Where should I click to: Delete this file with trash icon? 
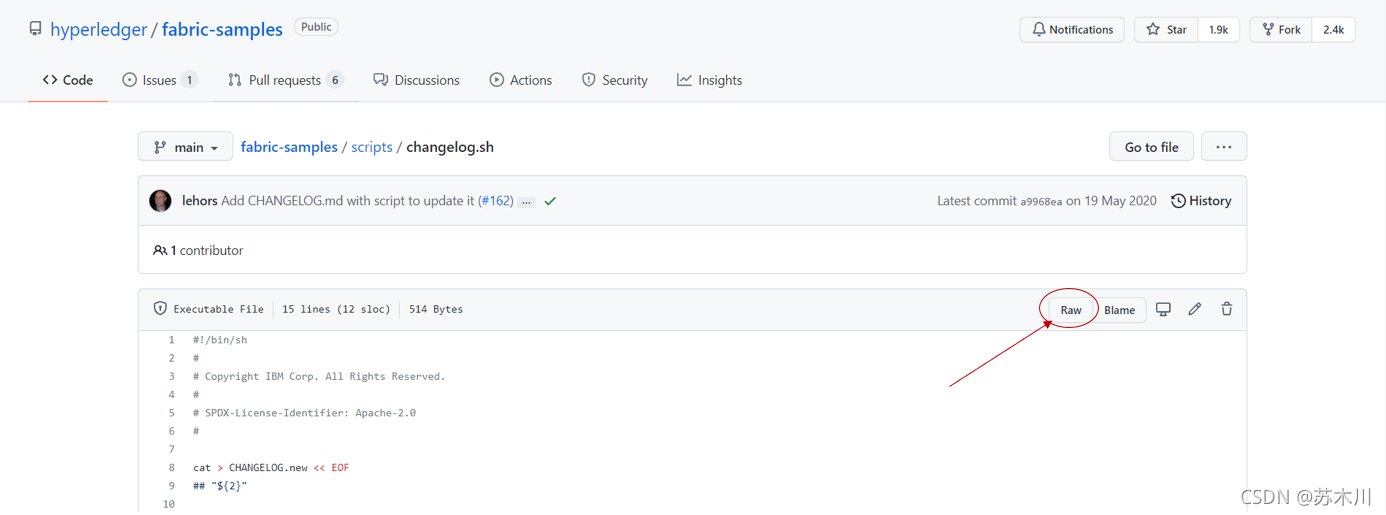click(1226, 309)
